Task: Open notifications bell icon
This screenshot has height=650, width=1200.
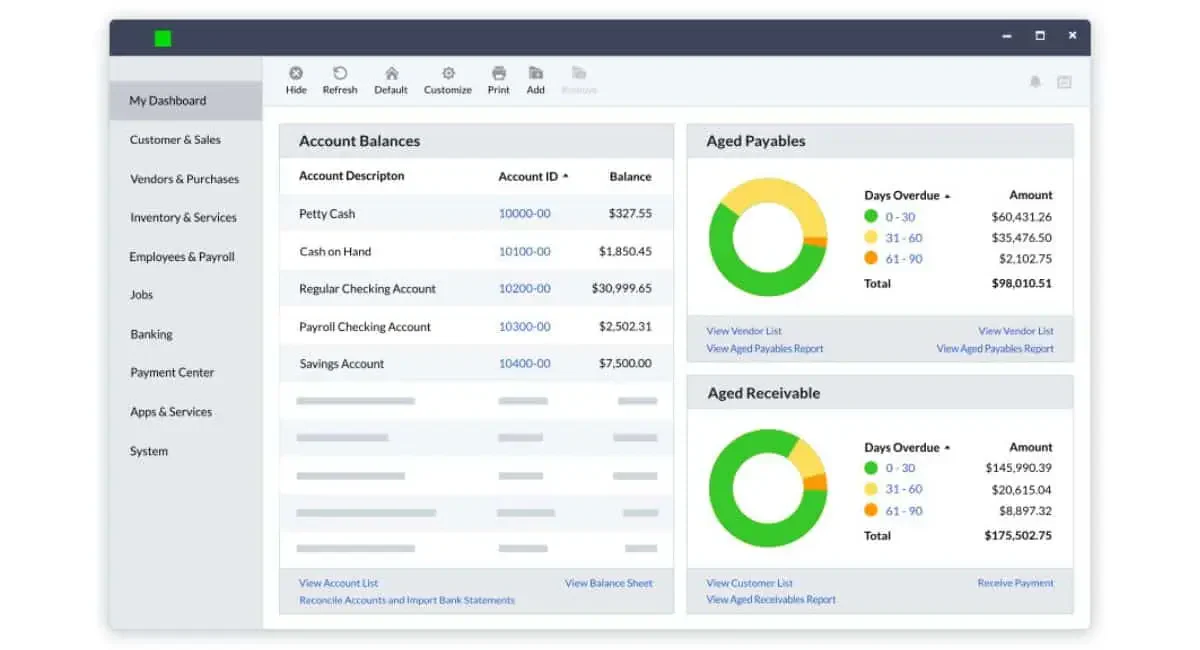Action: pos(1035,81)
